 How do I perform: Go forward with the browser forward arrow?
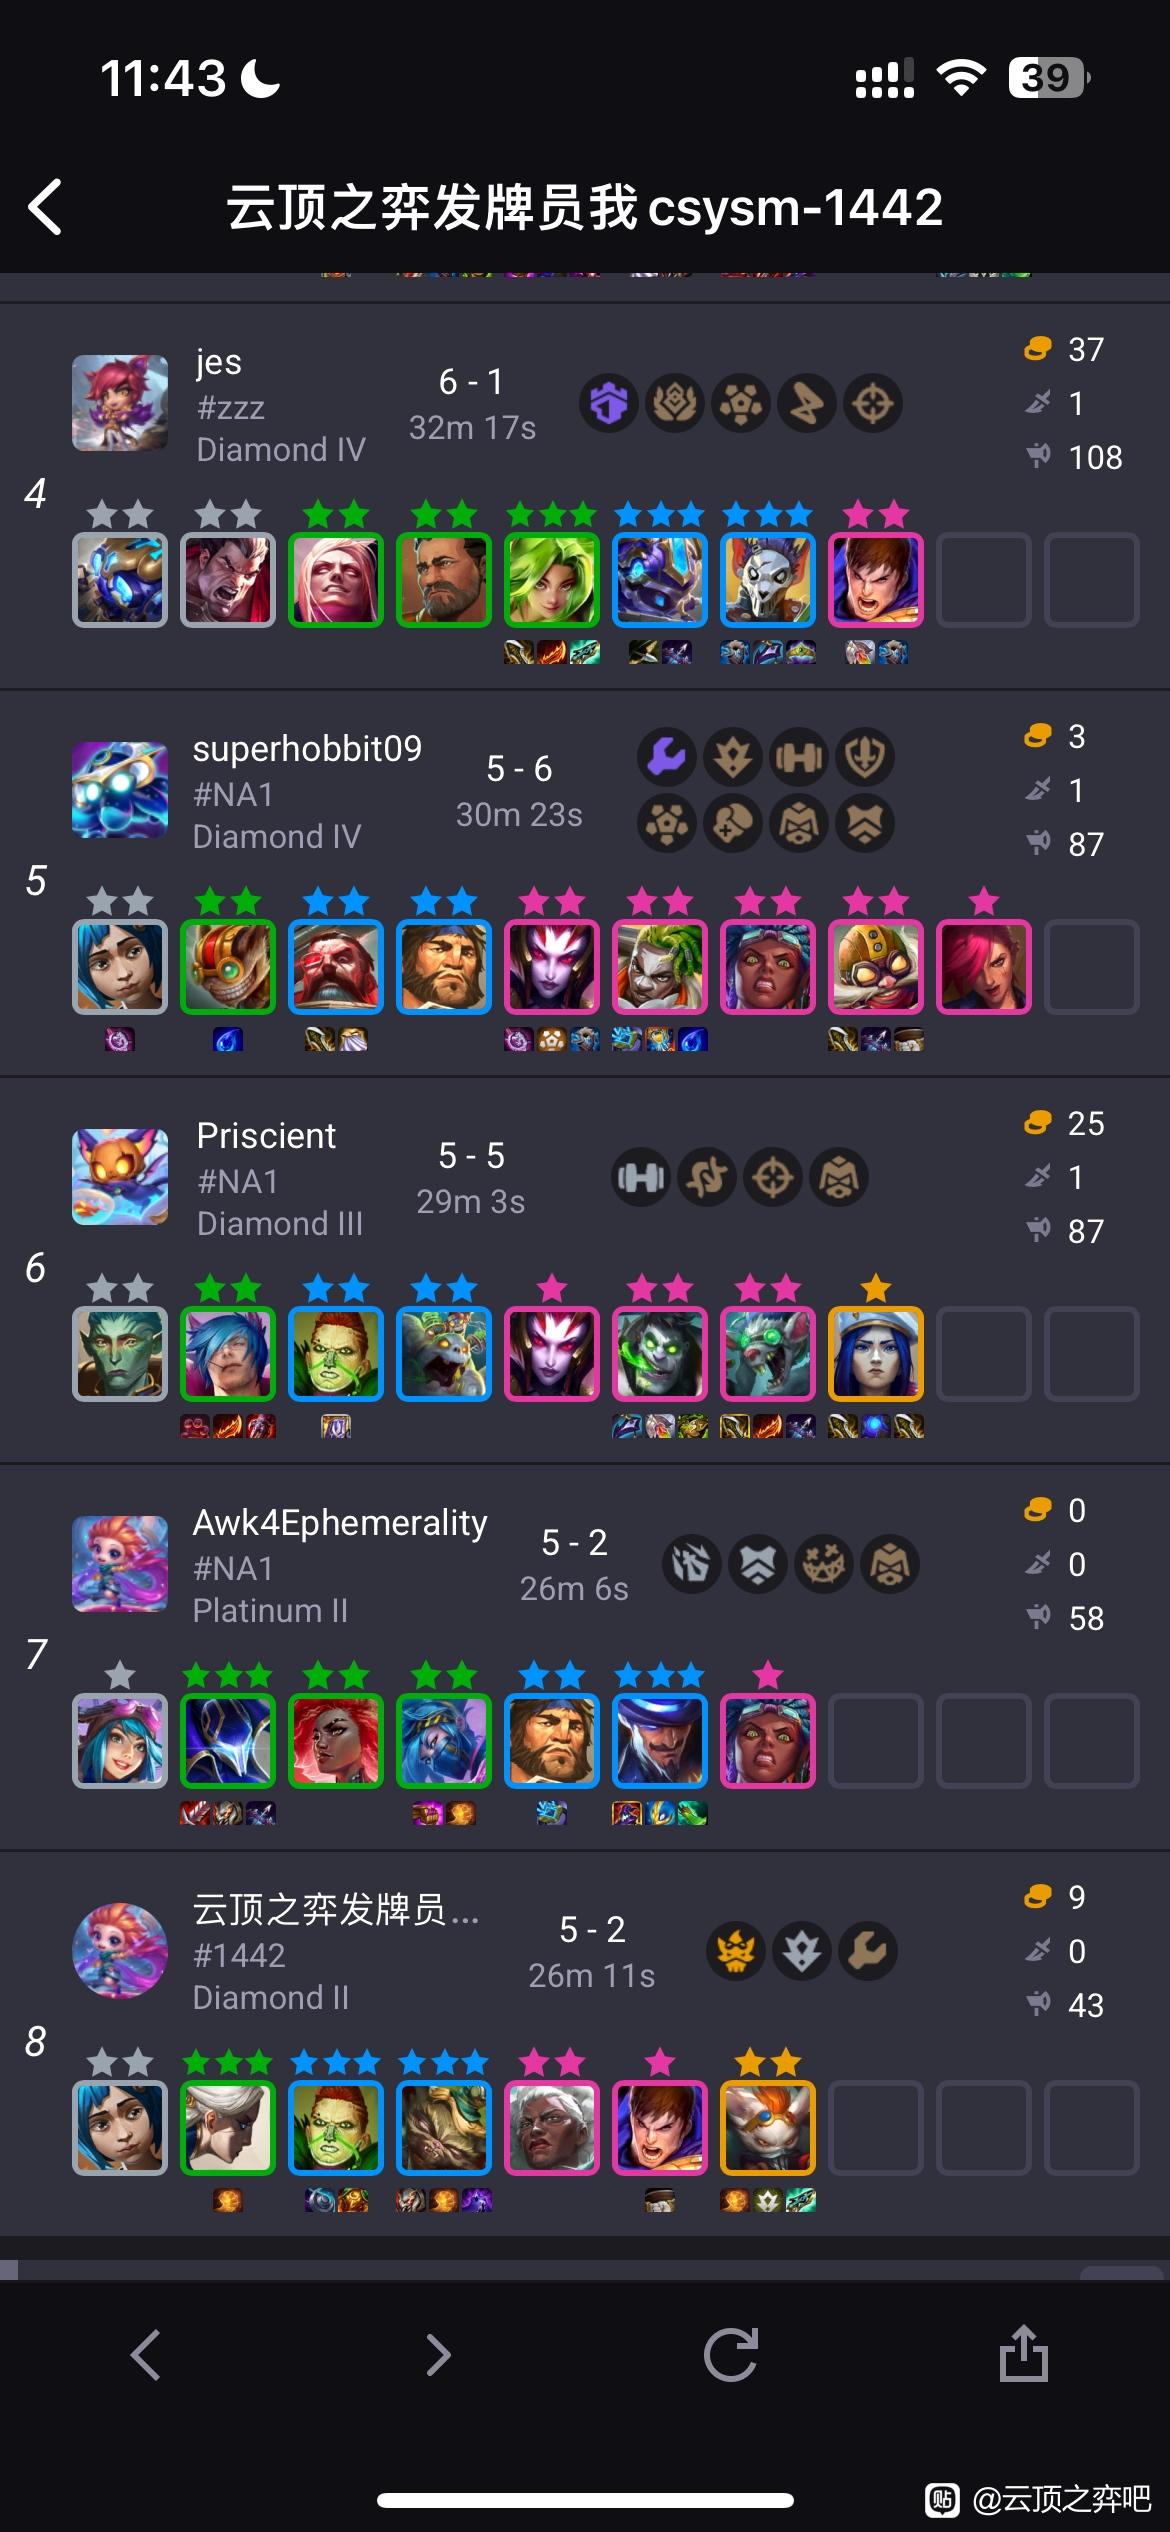[x=438, y=2354]
